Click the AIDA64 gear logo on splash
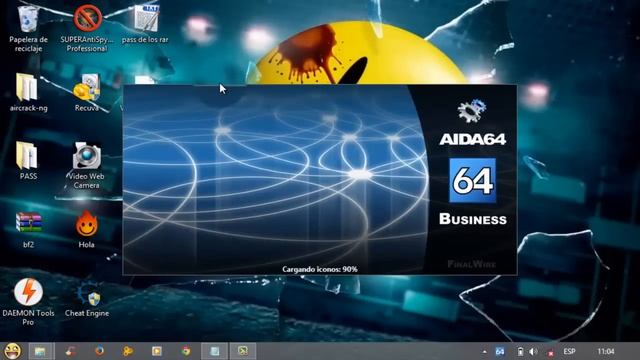640x360 pixels. click(472, 111)
